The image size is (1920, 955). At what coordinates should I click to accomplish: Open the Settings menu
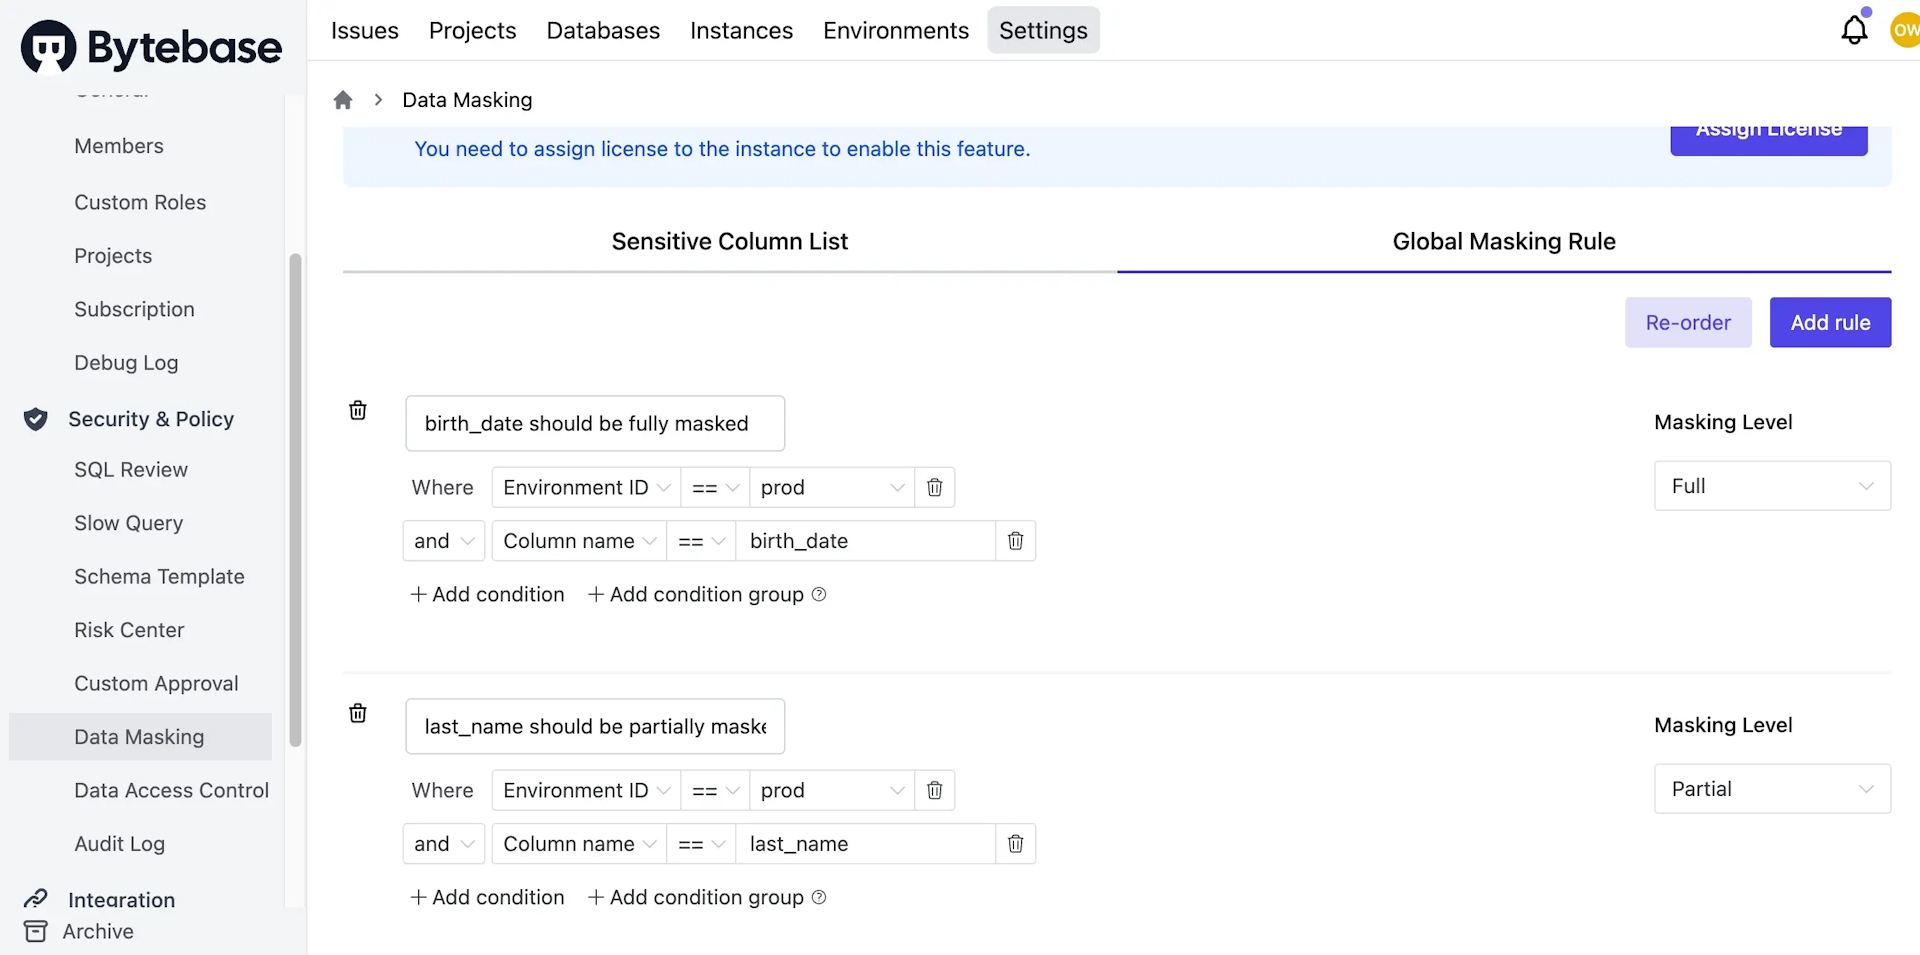click(1043, 30)
